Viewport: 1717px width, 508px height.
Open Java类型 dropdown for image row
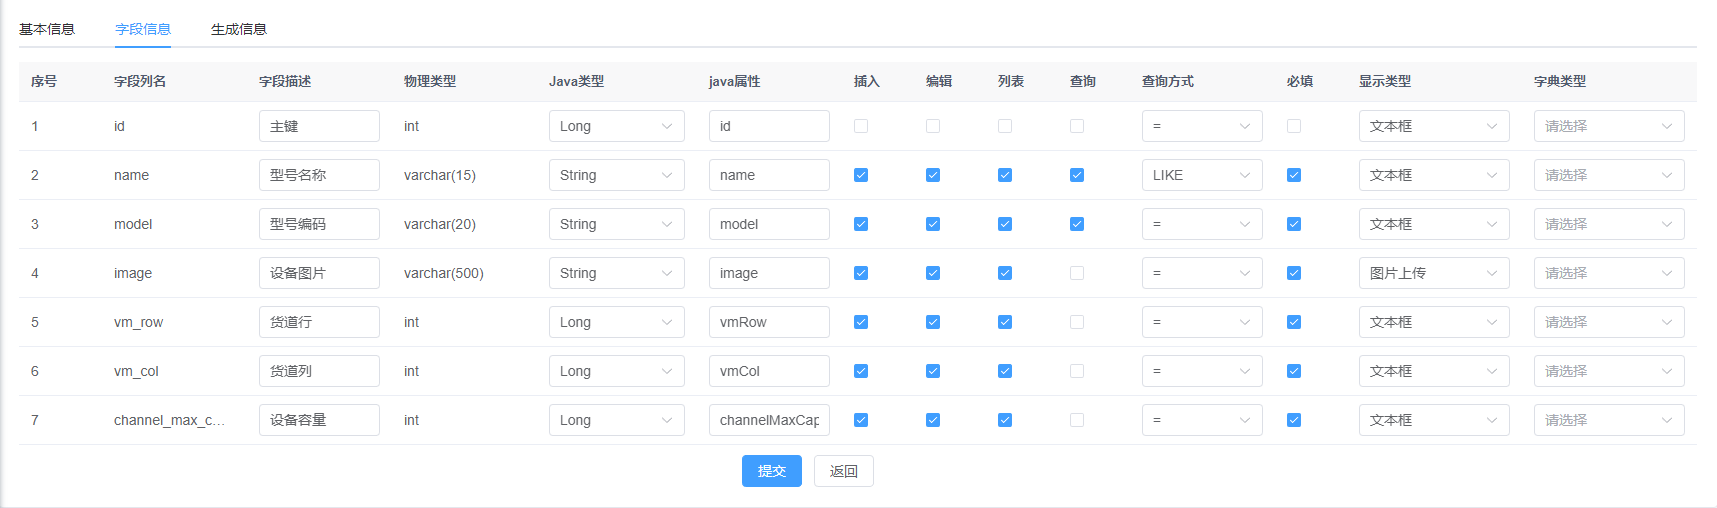(617, 273)
